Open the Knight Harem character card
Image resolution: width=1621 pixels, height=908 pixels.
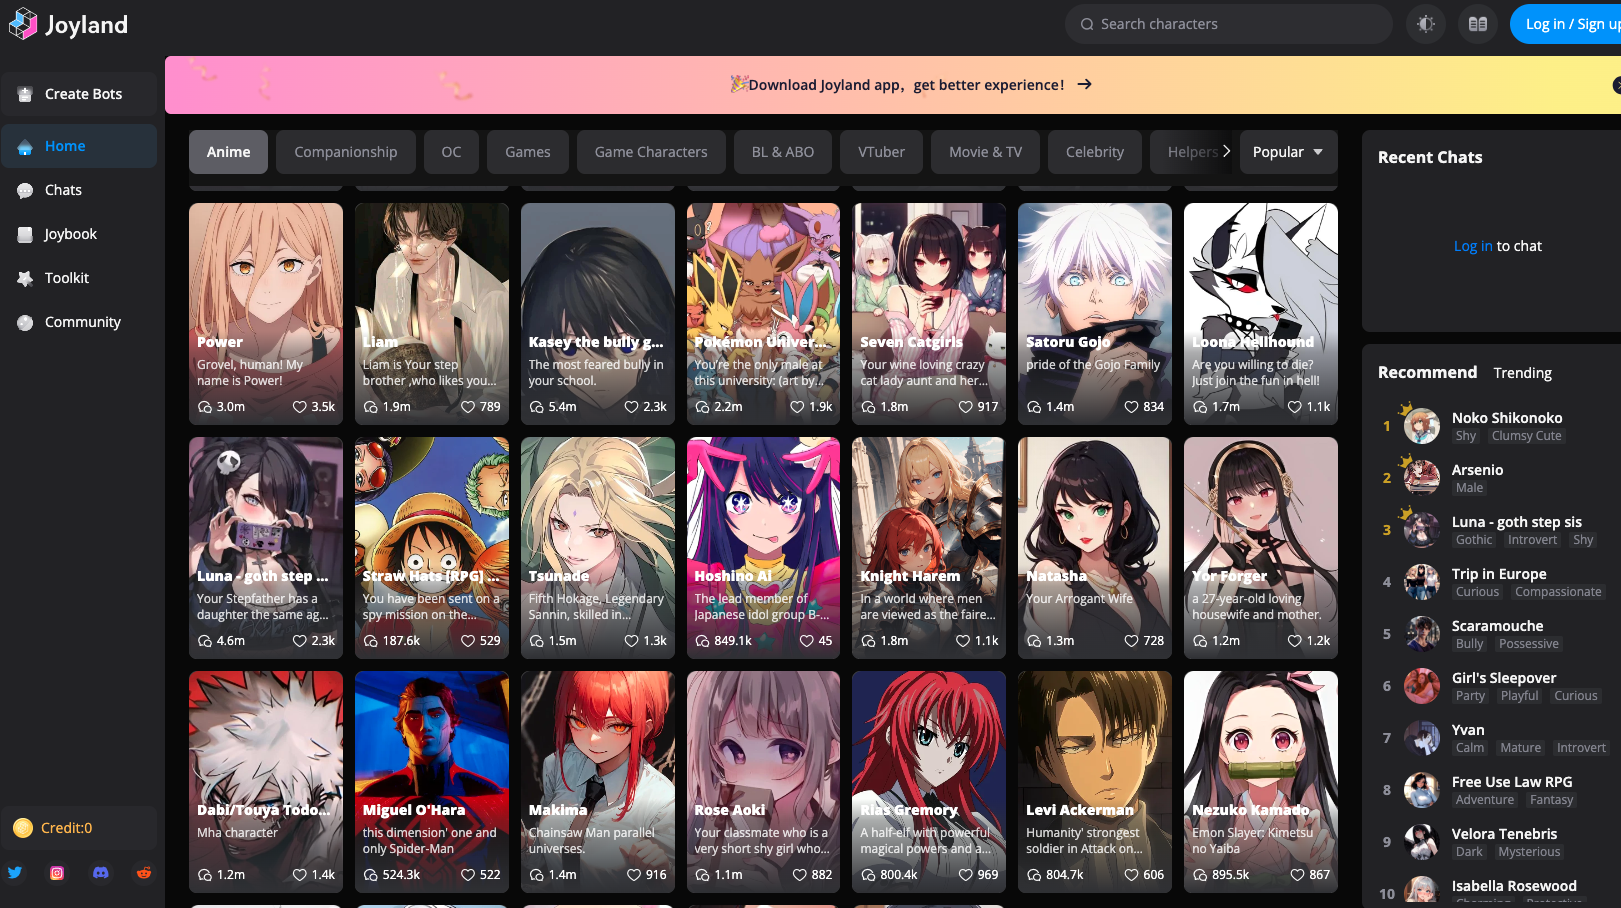tap(929, 548)
